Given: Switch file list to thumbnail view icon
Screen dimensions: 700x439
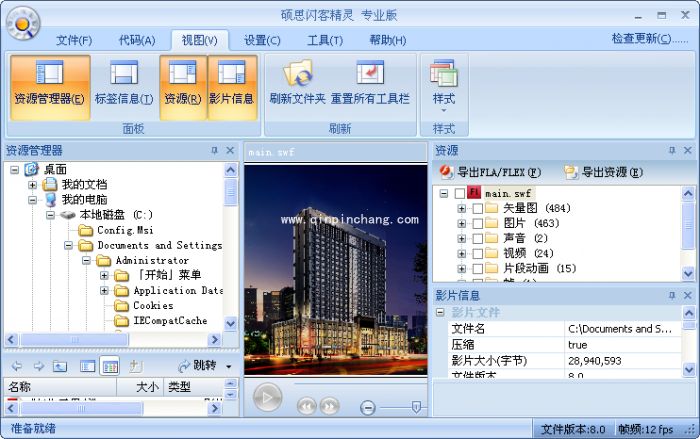Looking at the screenshot, I should pos(110,366).
